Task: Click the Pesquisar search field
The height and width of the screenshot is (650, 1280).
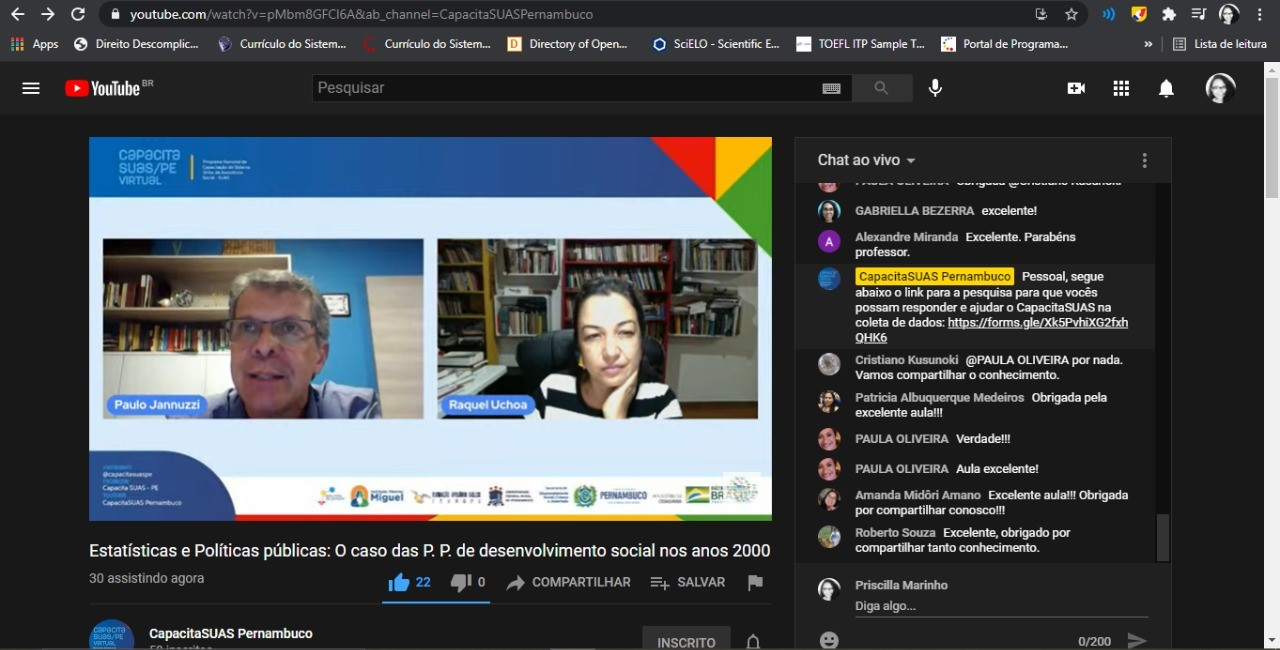Action: 565,88
